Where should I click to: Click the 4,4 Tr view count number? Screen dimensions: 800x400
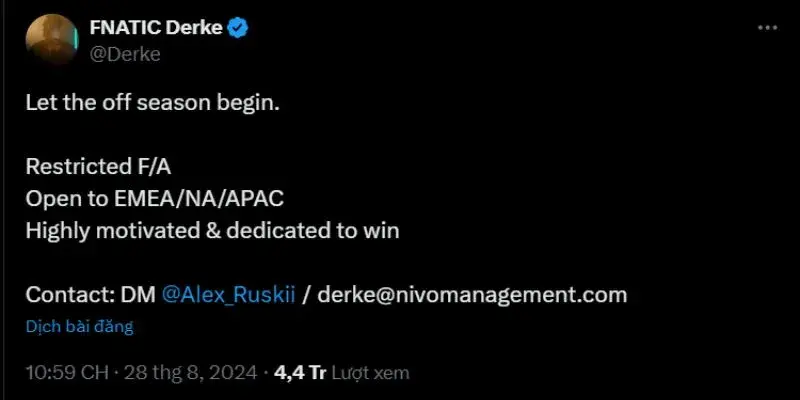[x=301, y=372]
